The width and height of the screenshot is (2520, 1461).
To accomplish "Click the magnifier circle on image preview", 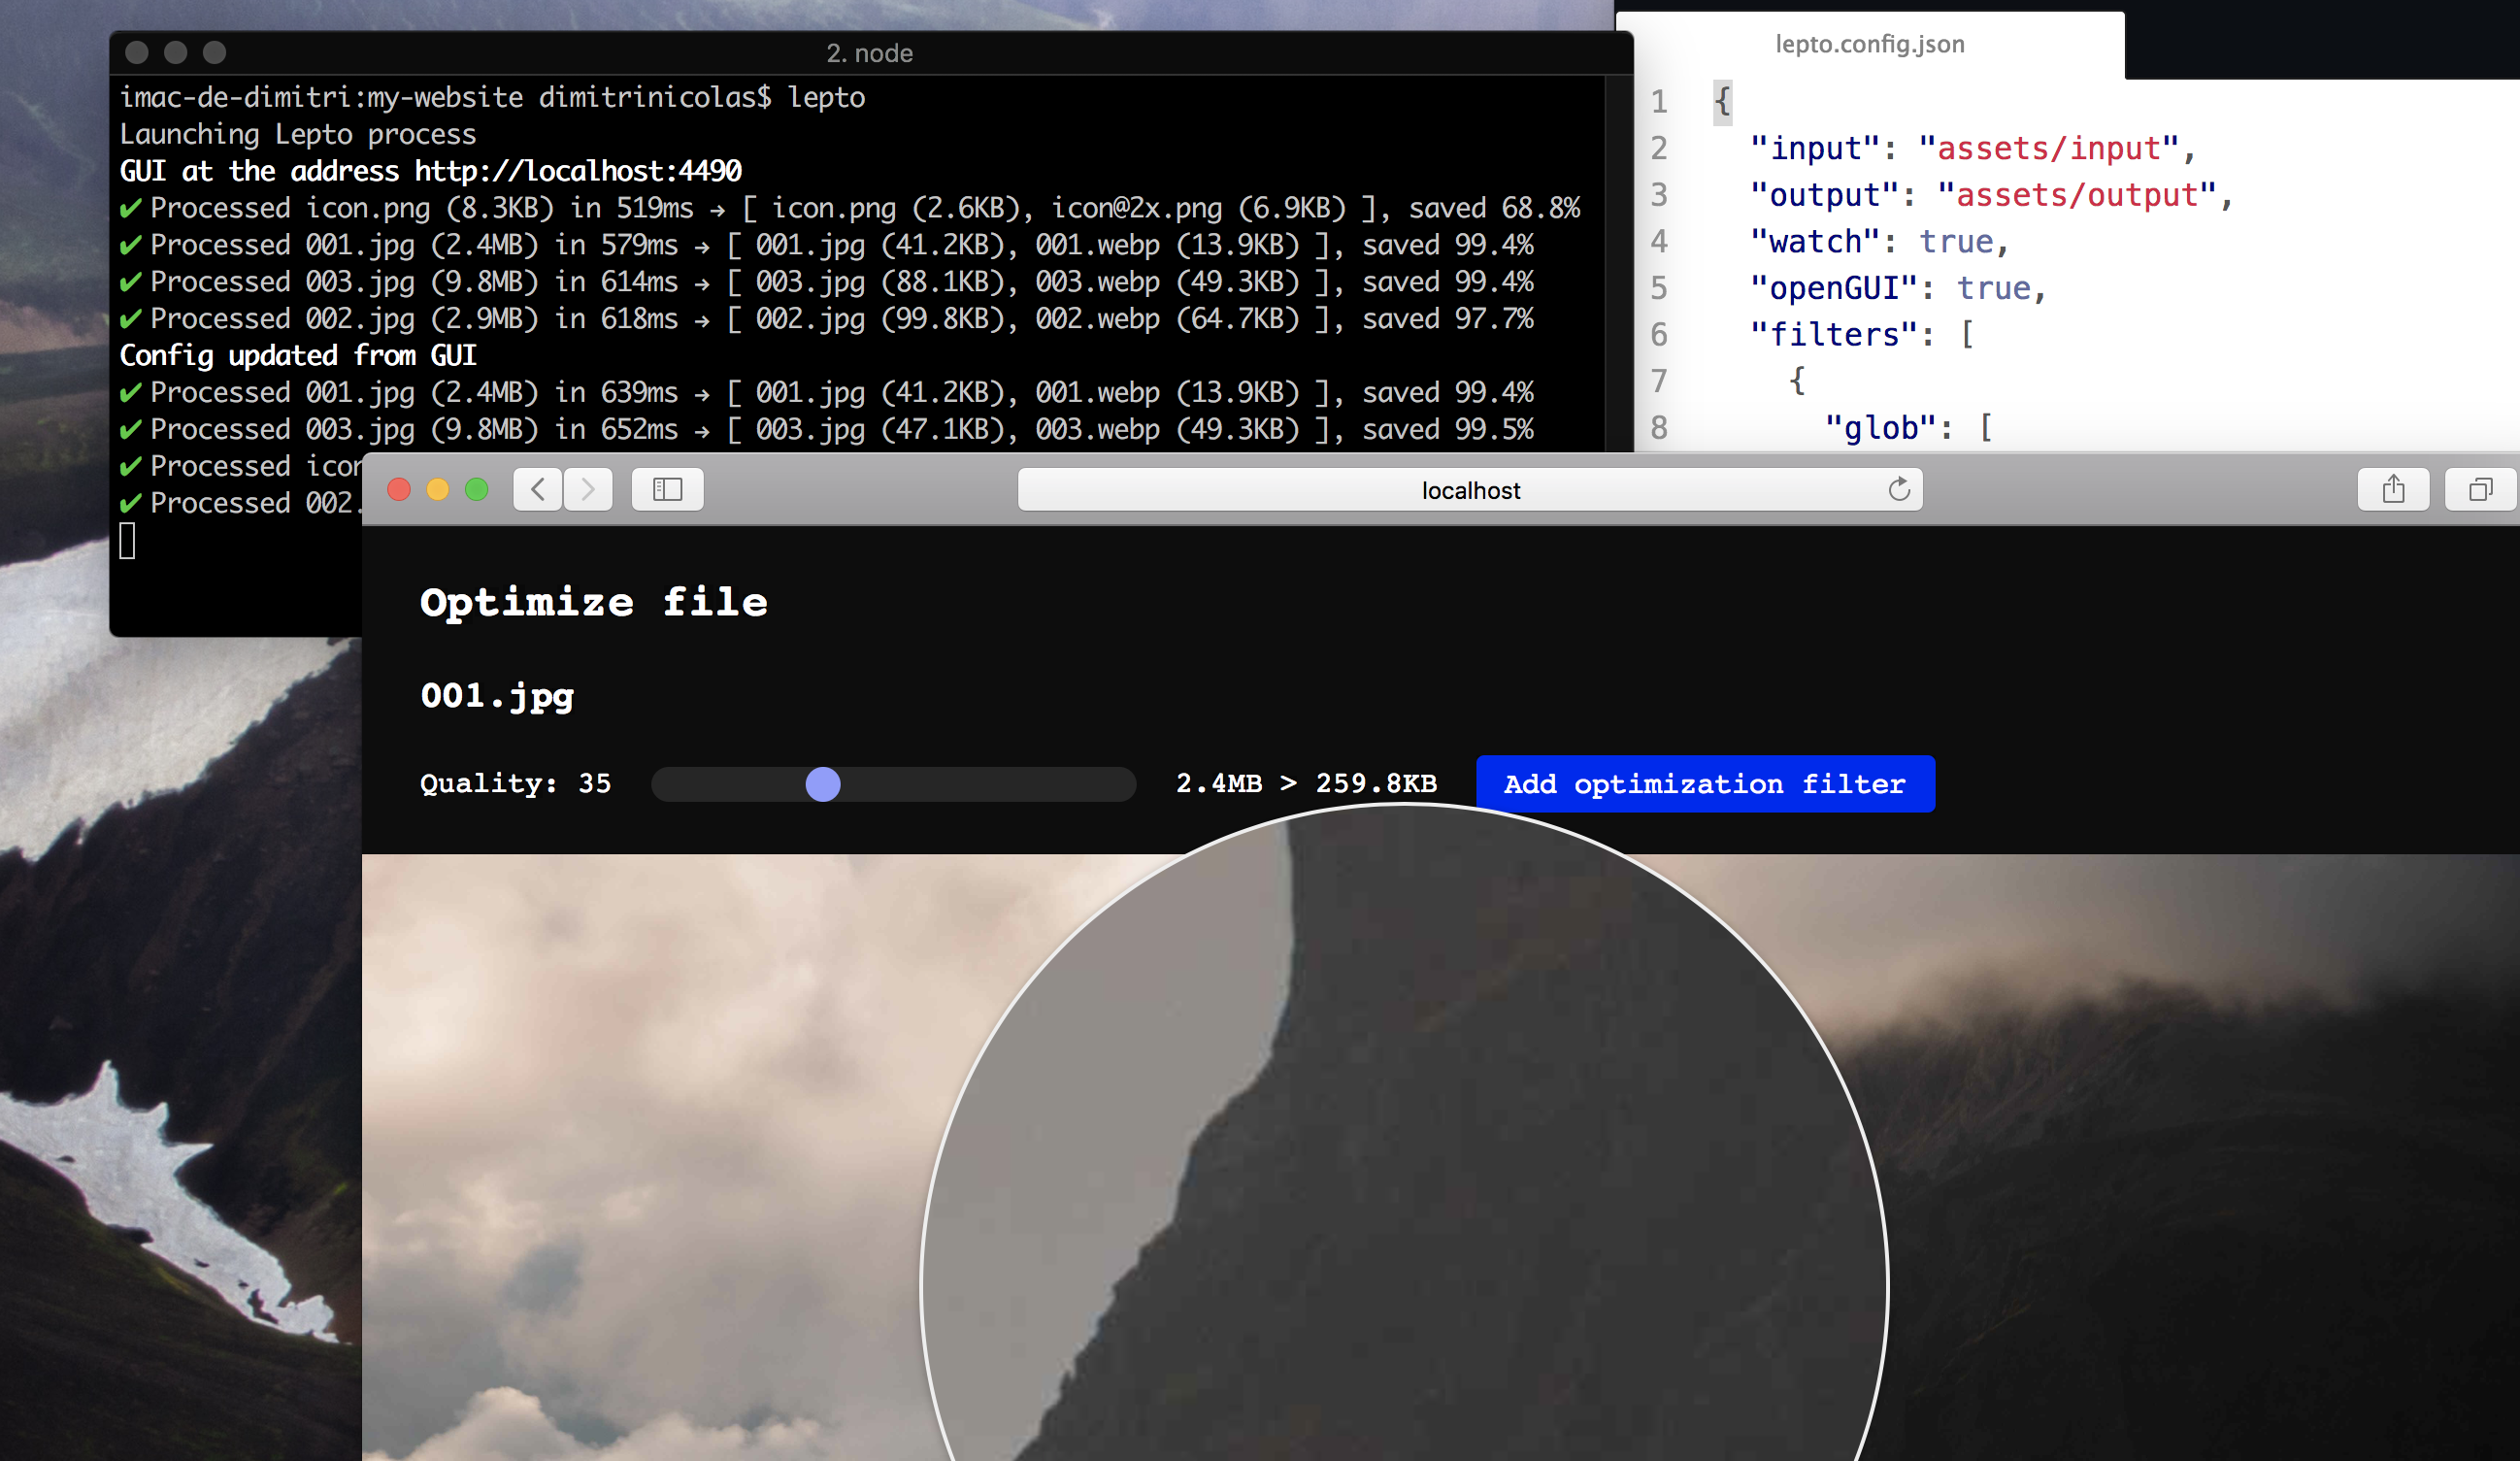I will click(1403, 1200).
